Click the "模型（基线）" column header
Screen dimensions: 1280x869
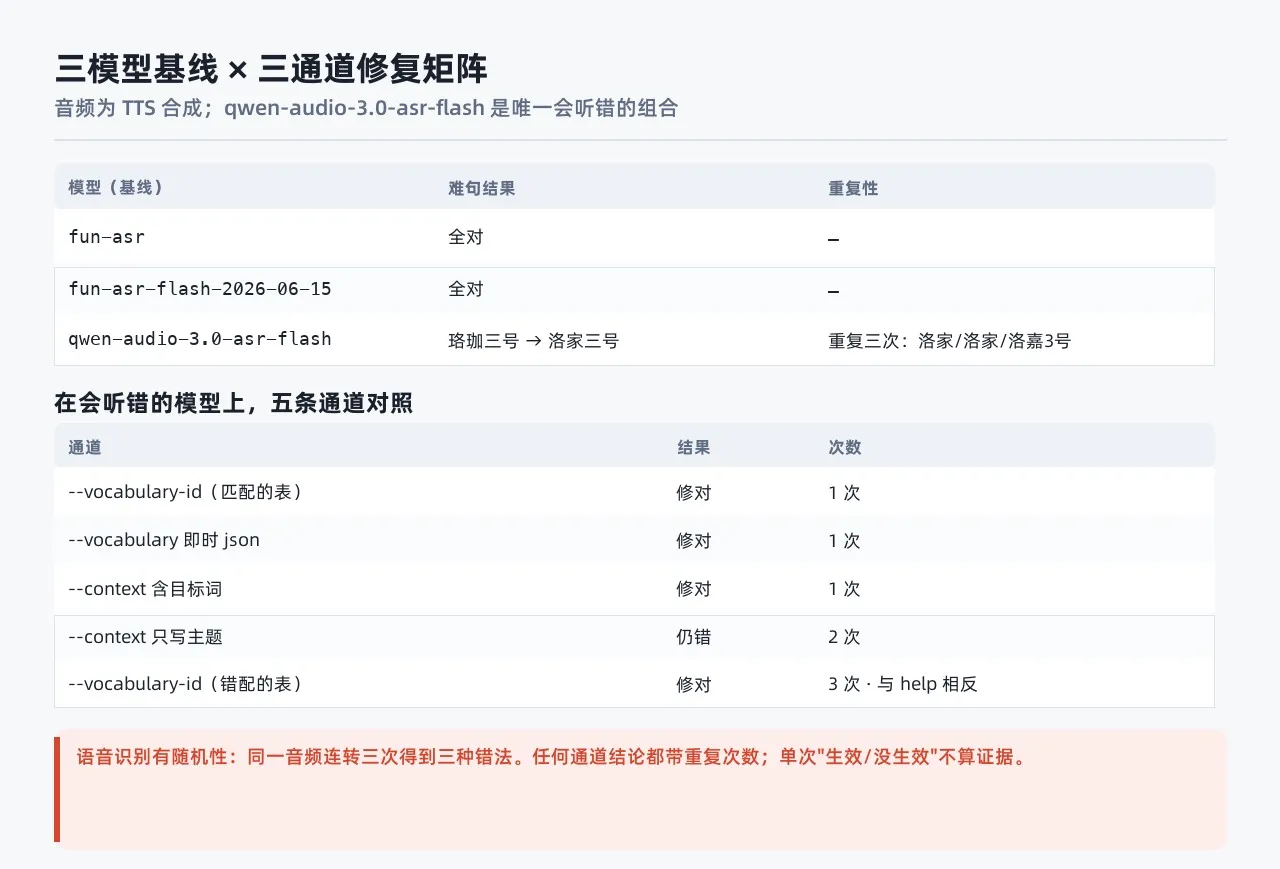click(x=116, y=188)
